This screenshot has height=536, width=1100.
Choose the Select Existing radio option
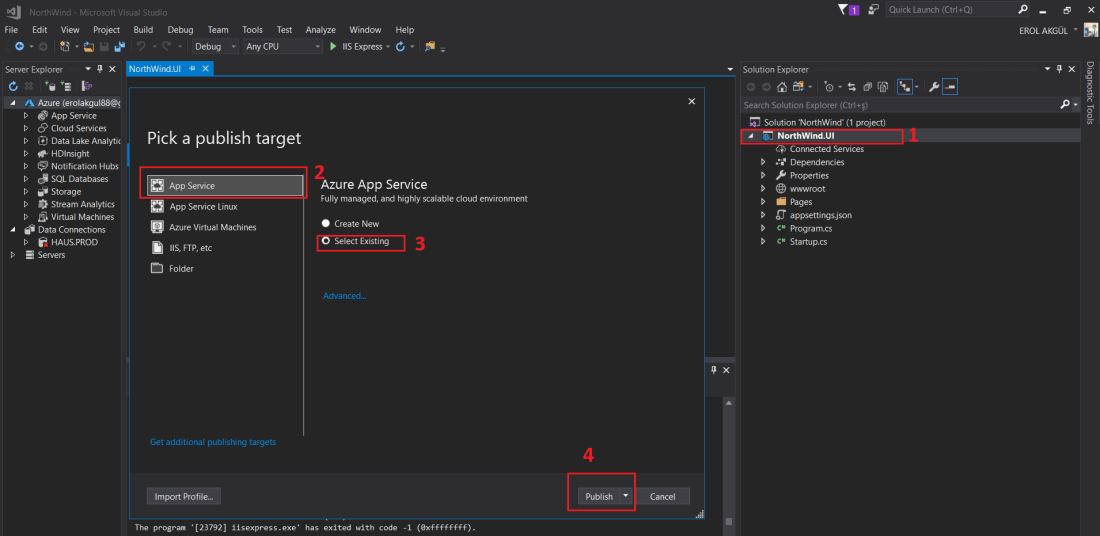coord(326,242)
